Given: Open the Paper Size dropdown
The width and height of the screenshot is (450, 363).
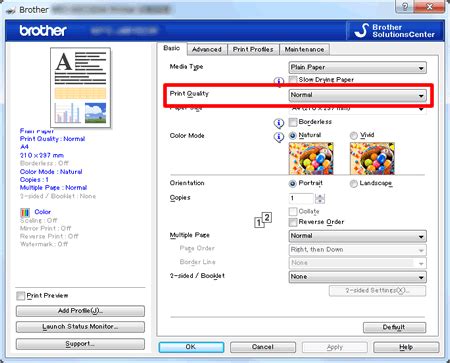Looking at the screenshot, I should [357, 109].
